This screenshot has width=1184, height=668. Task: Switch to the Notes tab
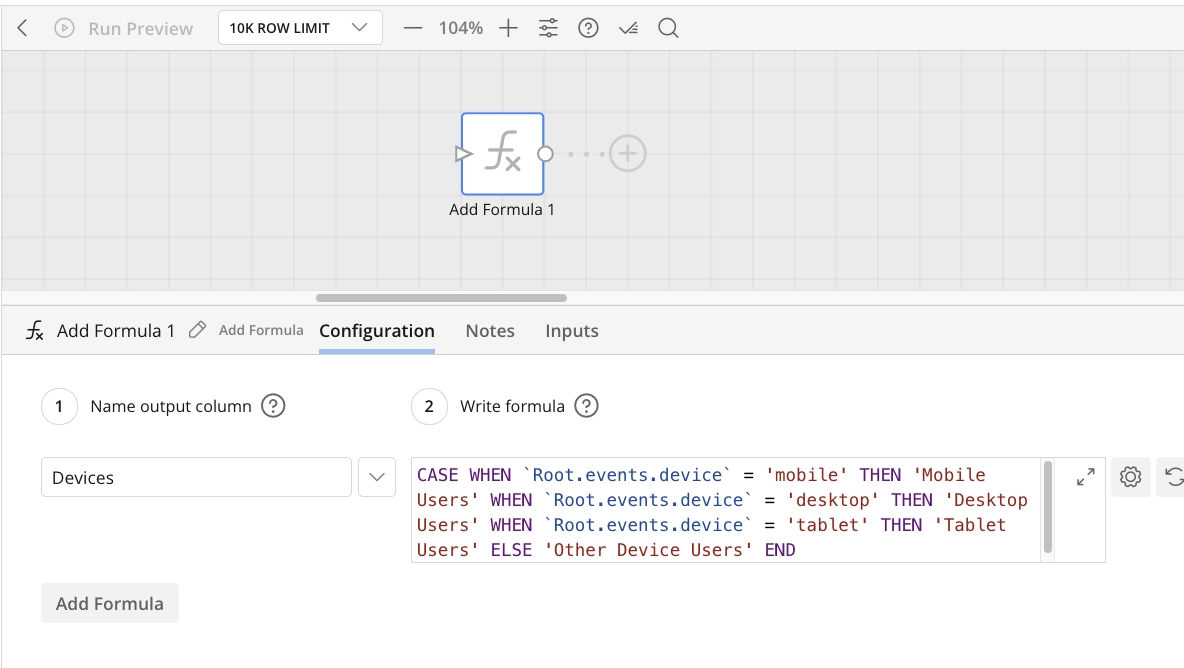(x=490, y=331)
